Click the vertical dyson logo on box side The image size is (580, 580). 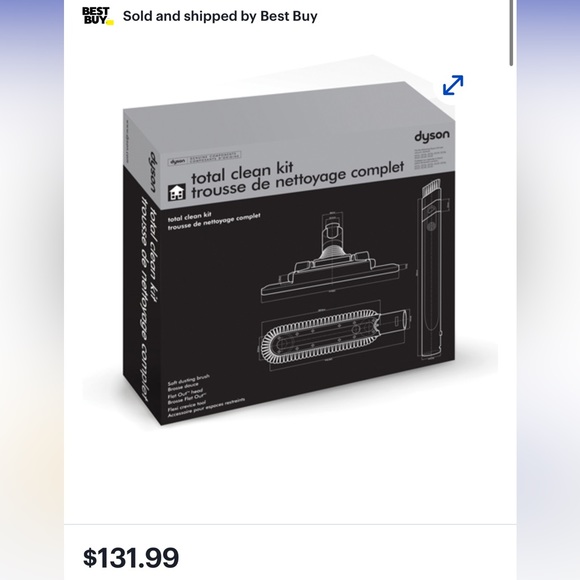point(152,172)
